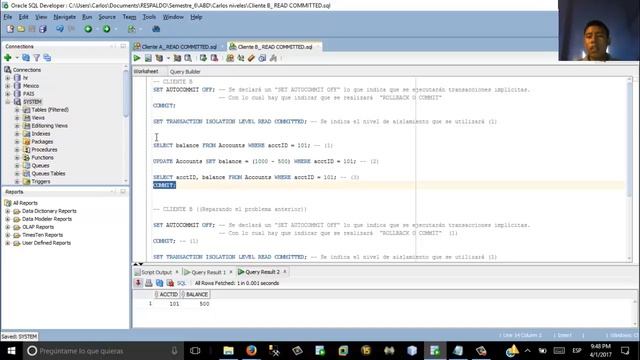
Task: Click the green Back navigation arrow
Action: coord(88,29)
